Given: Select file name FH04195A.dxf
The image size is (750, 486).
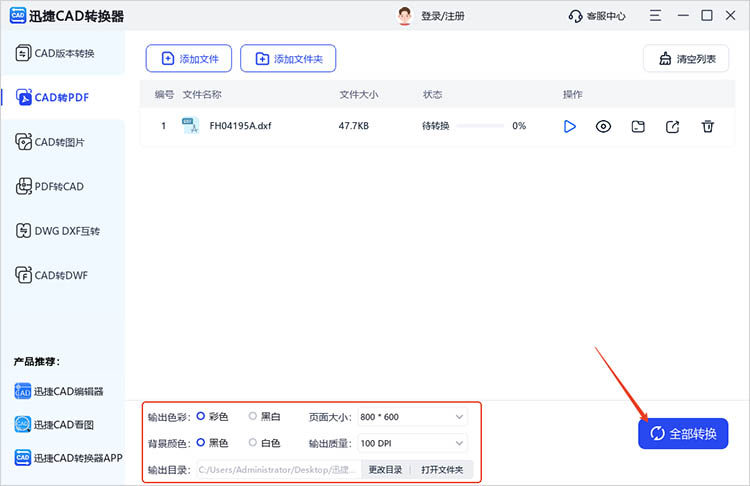Looking at the screenshot, I should (x=240, y=126).
